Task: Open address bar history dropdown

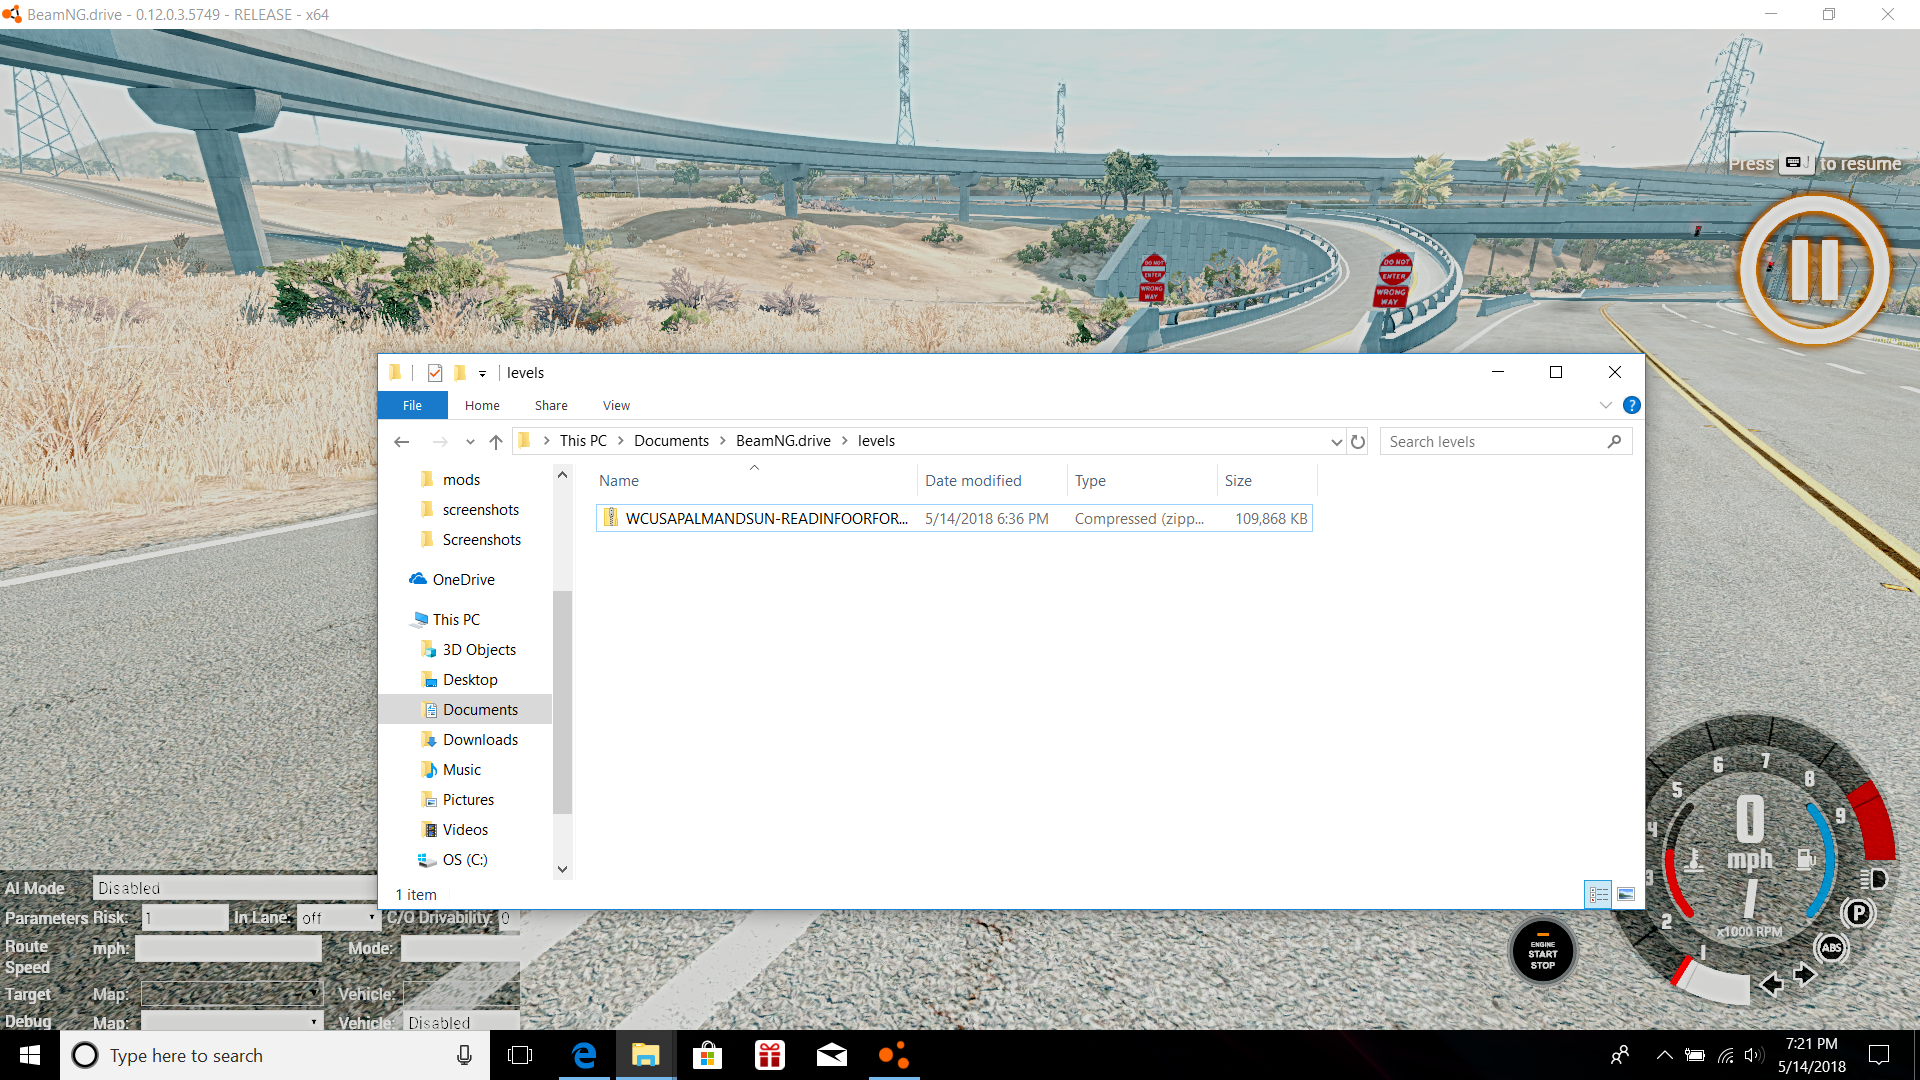Action: [x=1336, y=442]
